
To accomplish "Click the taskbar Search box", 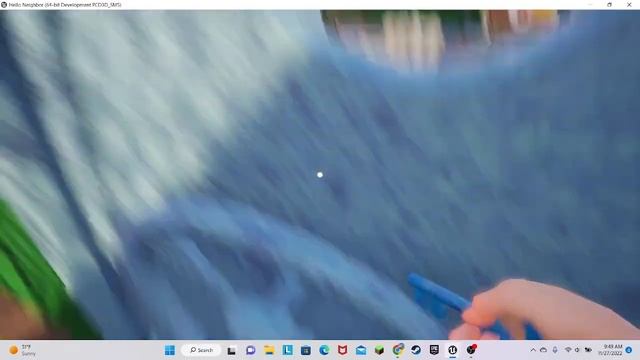I will [x=201, y=350].
